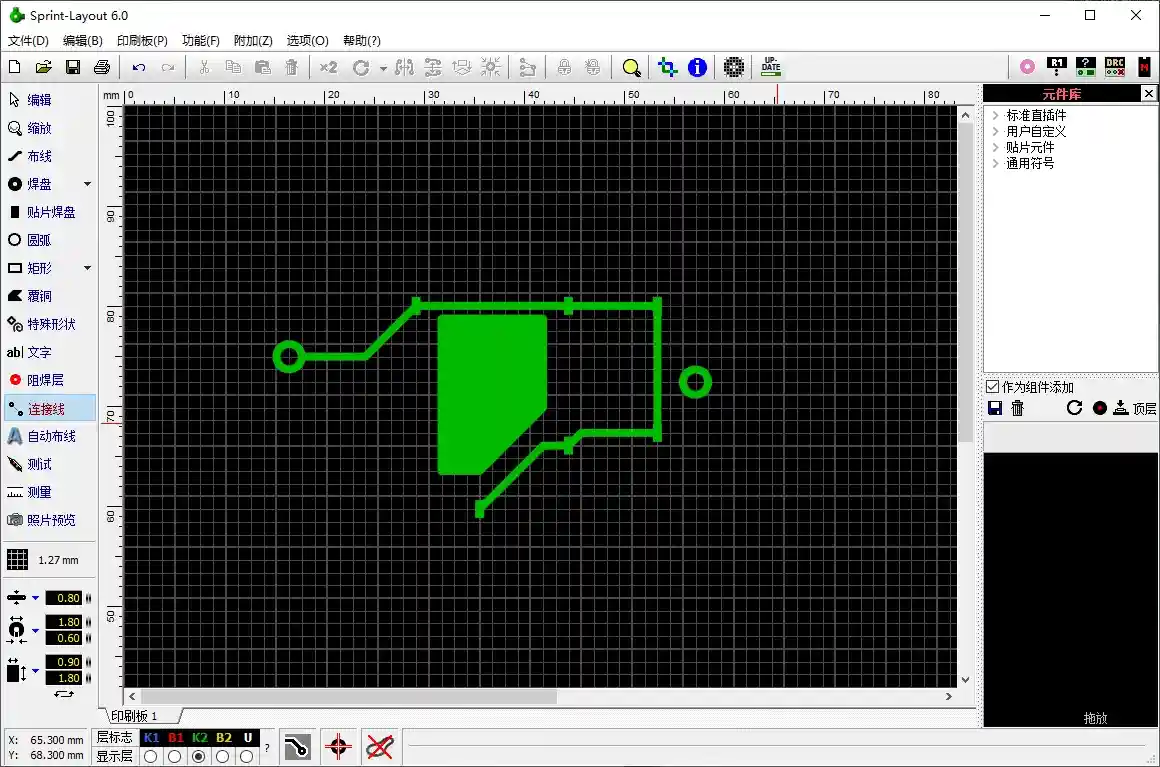The width and height of the screenshot is (1160, 767).
Task: Select B2 layer radio button
Action: [x=223, y=757]
